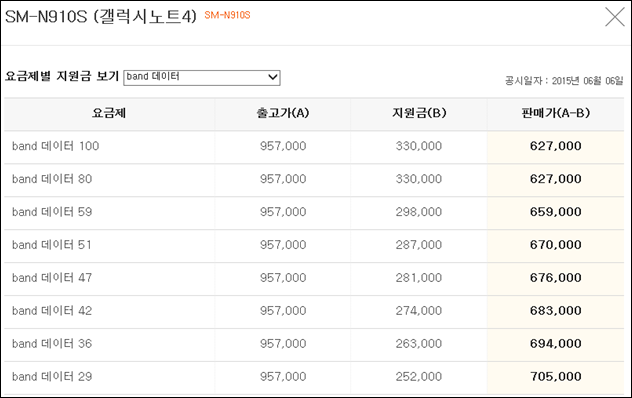
Task: Click the 659,000 sale price
Action: (556, 212)
